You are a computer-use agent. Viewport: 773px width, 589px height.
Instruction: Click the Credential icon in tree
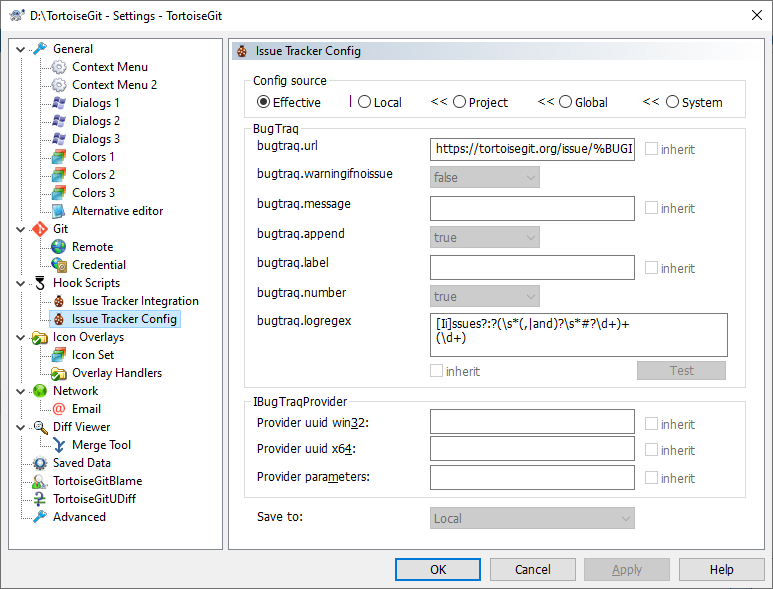click(x=59, y=265)
